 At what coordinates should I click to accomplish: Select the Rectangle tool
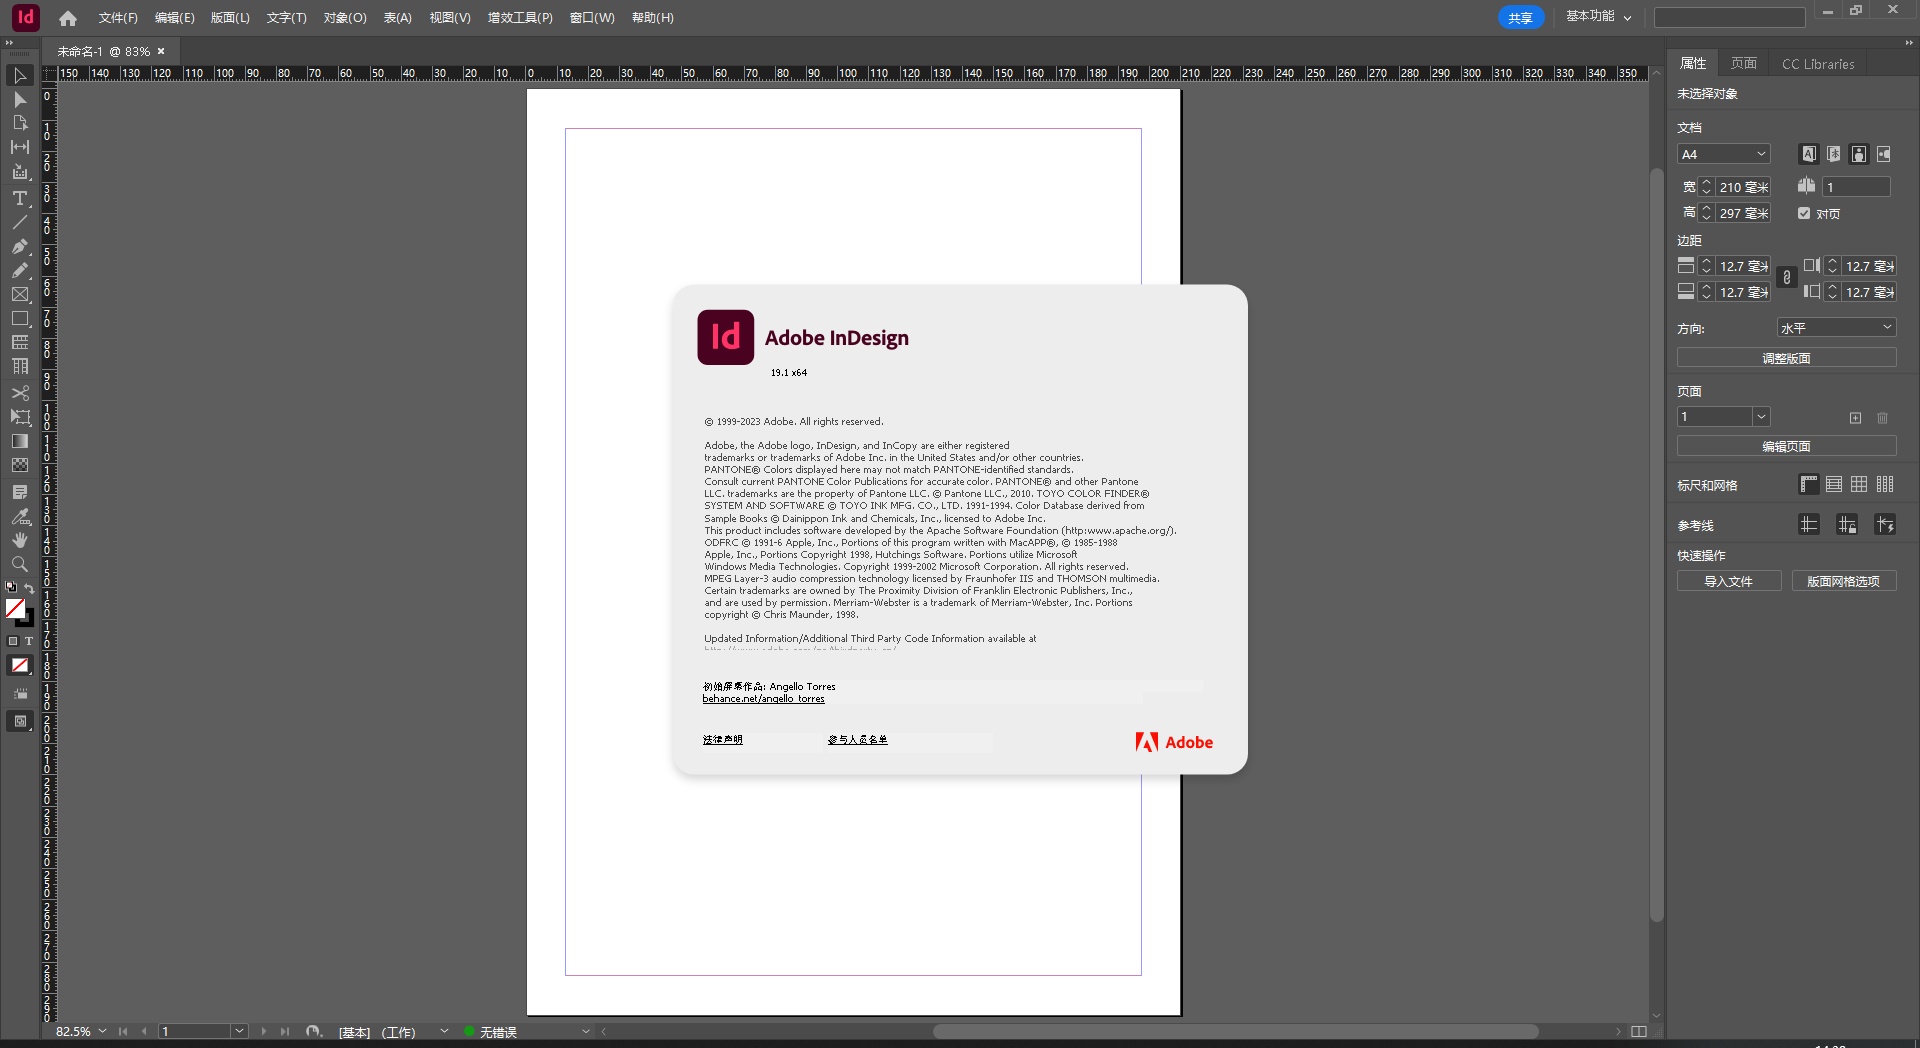tap(19, 318)
